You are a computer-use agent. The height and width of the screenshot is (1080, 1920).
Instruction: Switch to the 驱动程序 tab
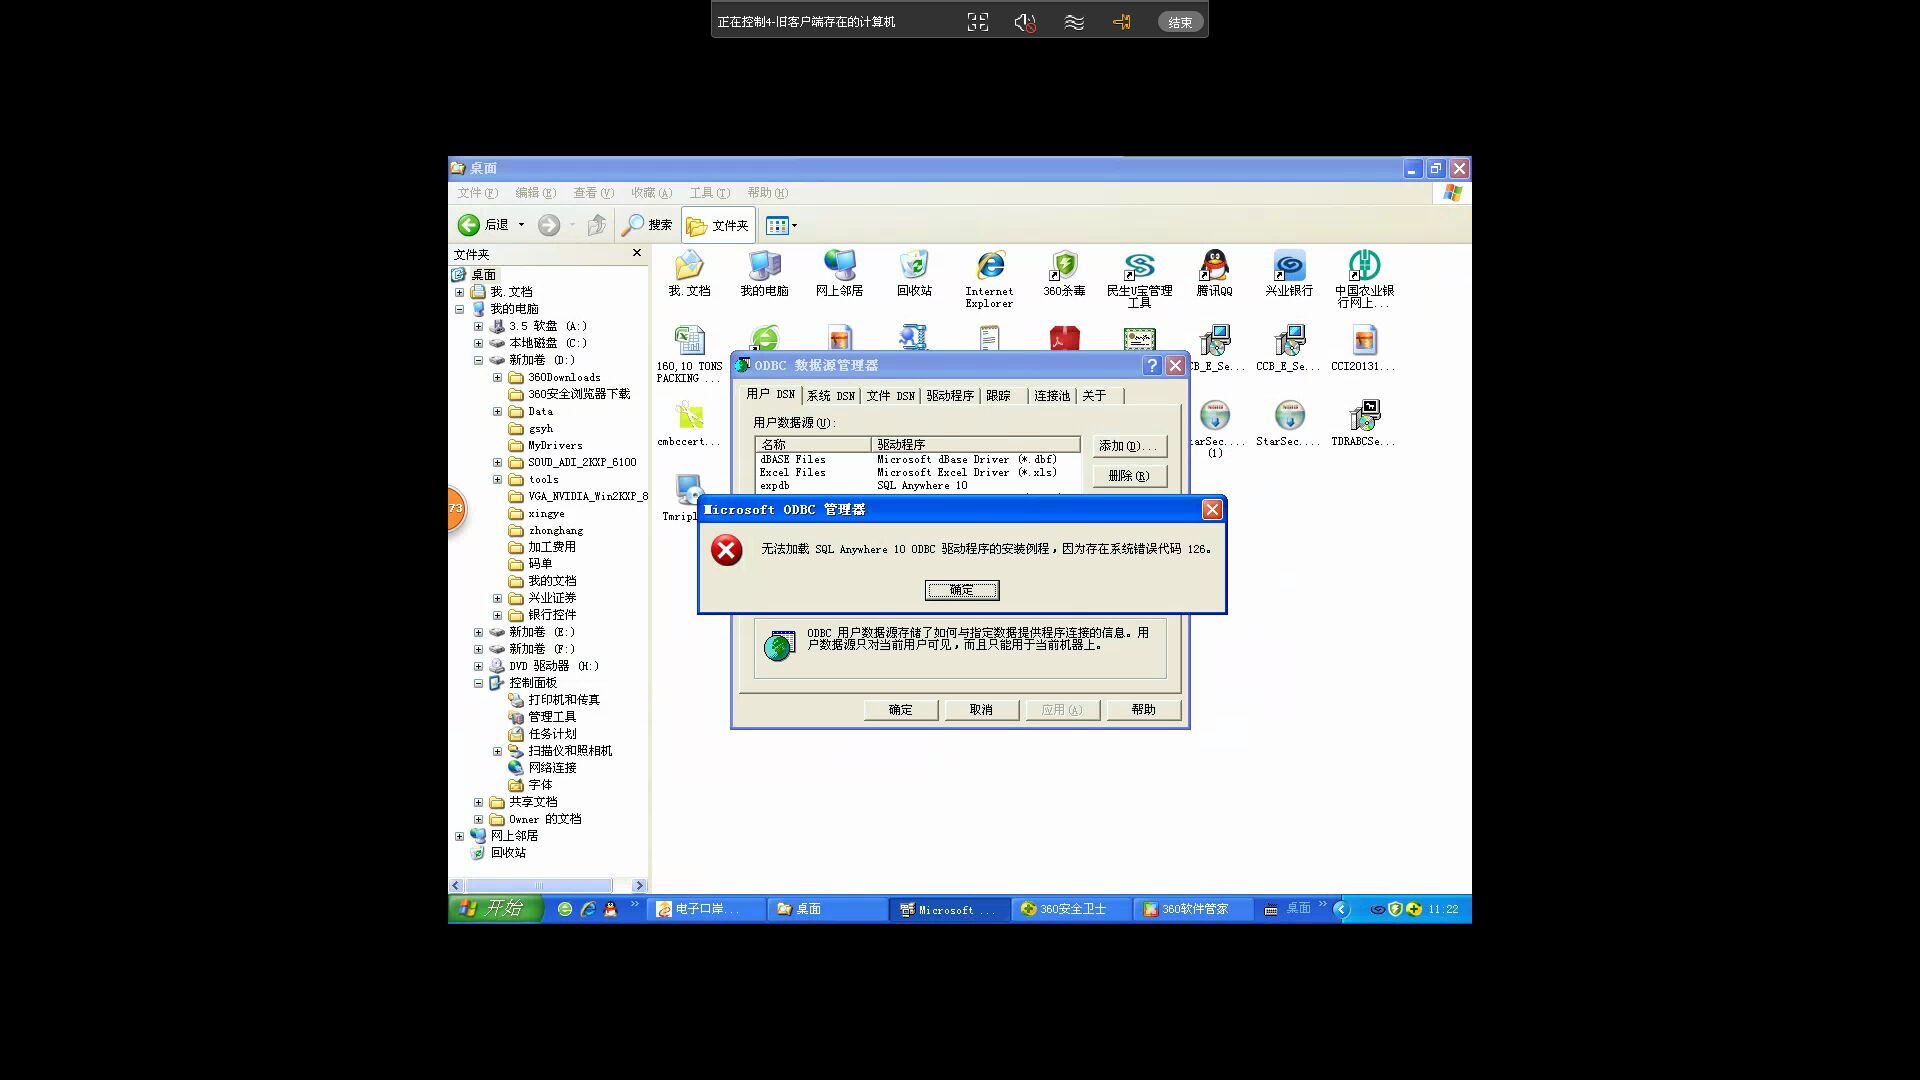(950, 396)
